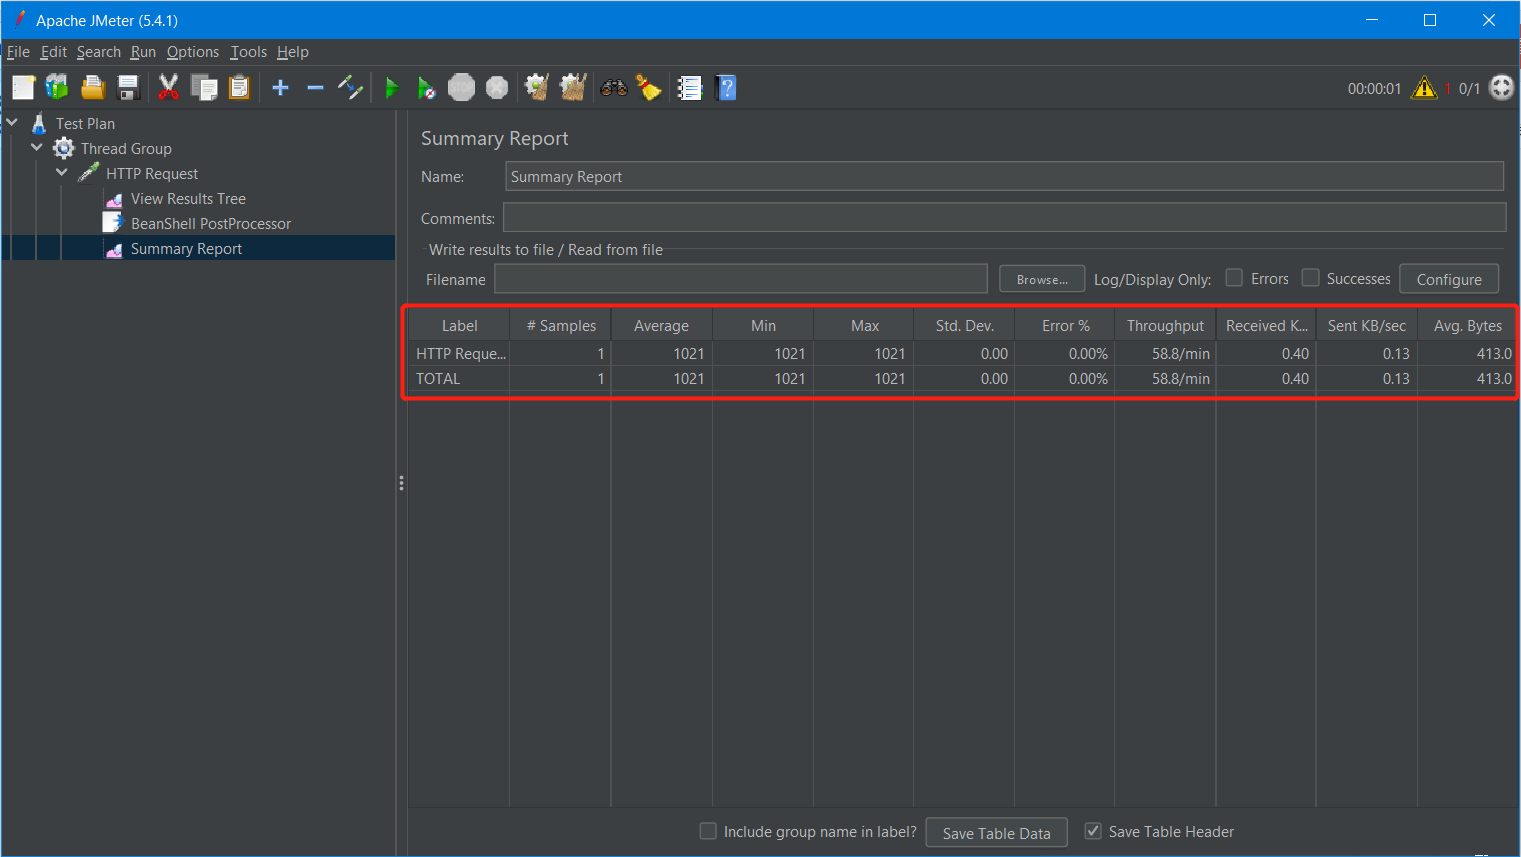
Task: Sort by the Error % column header
Action: click(x=1065, y=326)
